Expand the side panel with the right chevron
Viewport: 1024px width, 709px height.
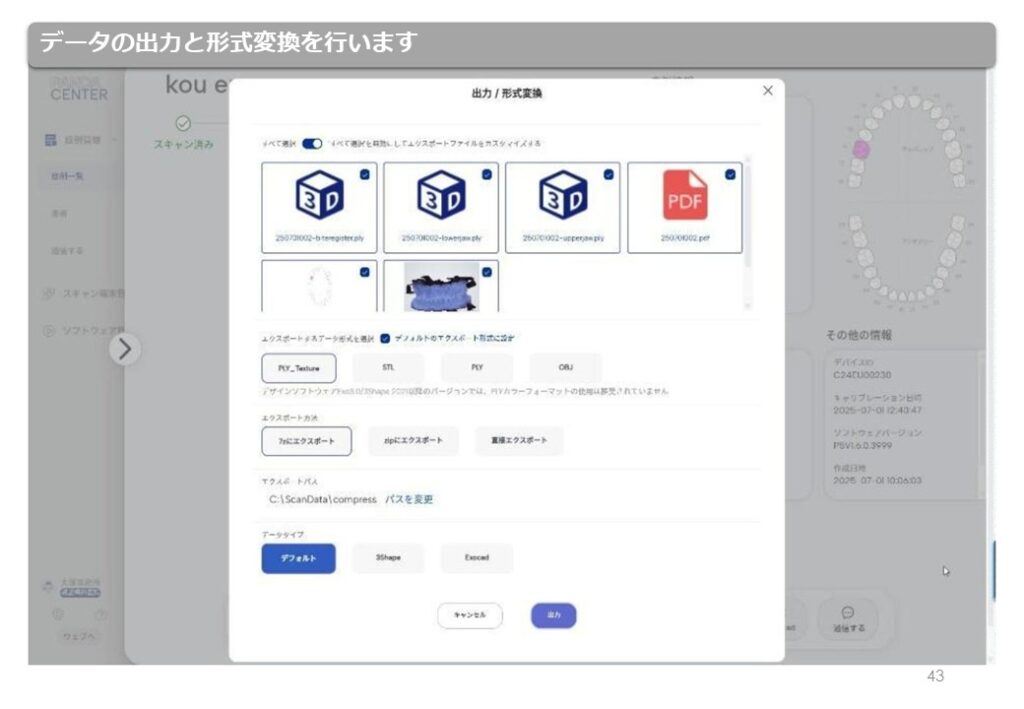pos(127,349)
